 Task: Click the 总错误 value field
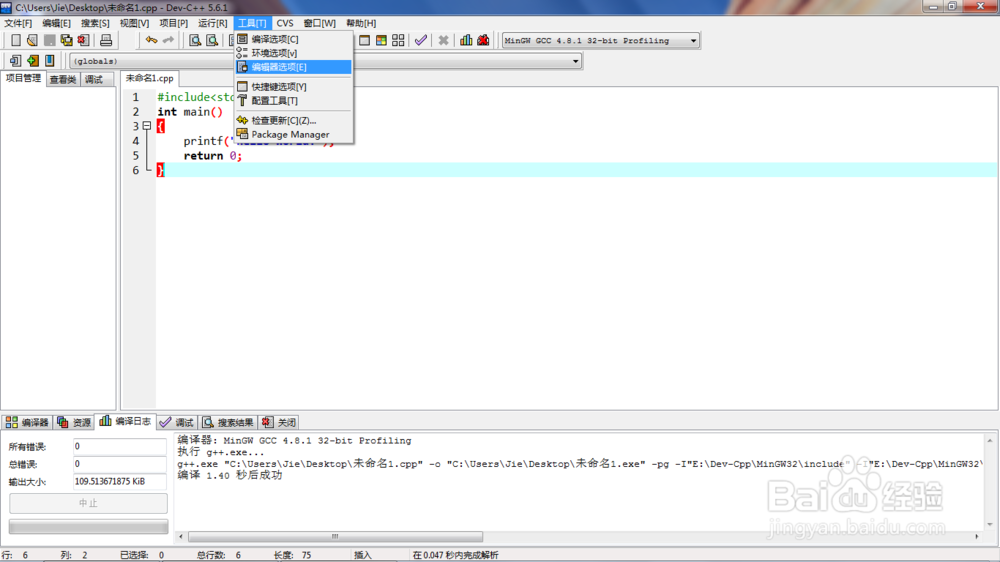pos(119,464)
